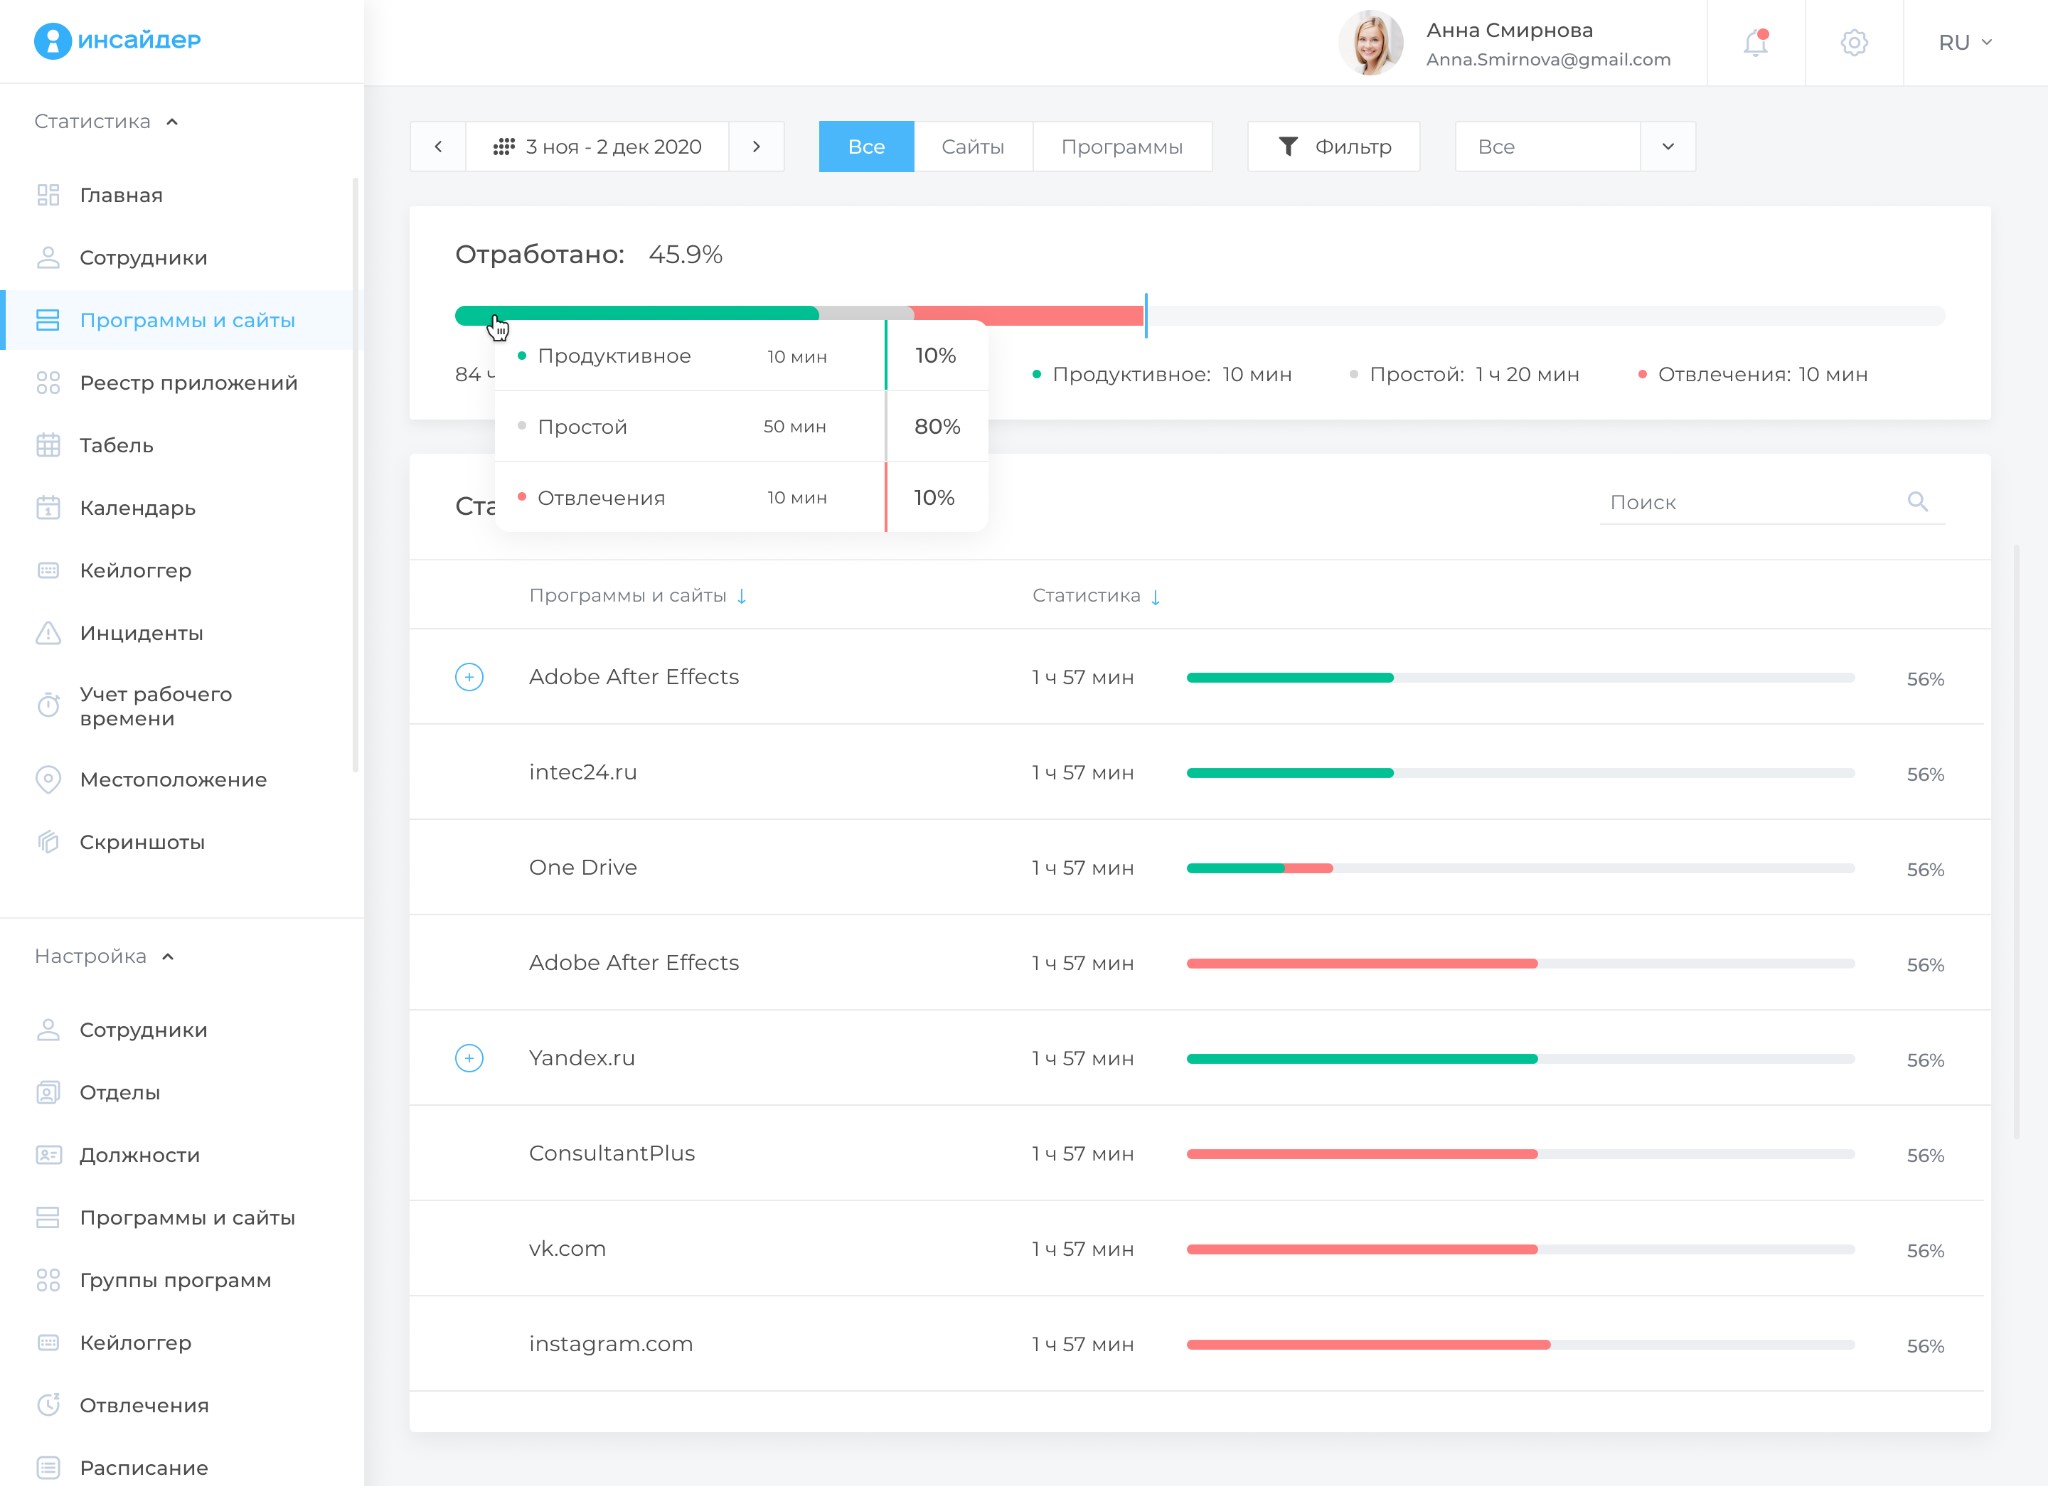Click the Табель grid icon

pos(48,445)
